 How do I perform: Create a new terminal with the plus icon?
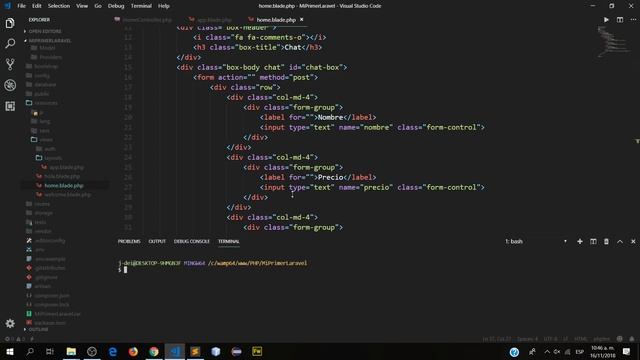click(580, 241)
